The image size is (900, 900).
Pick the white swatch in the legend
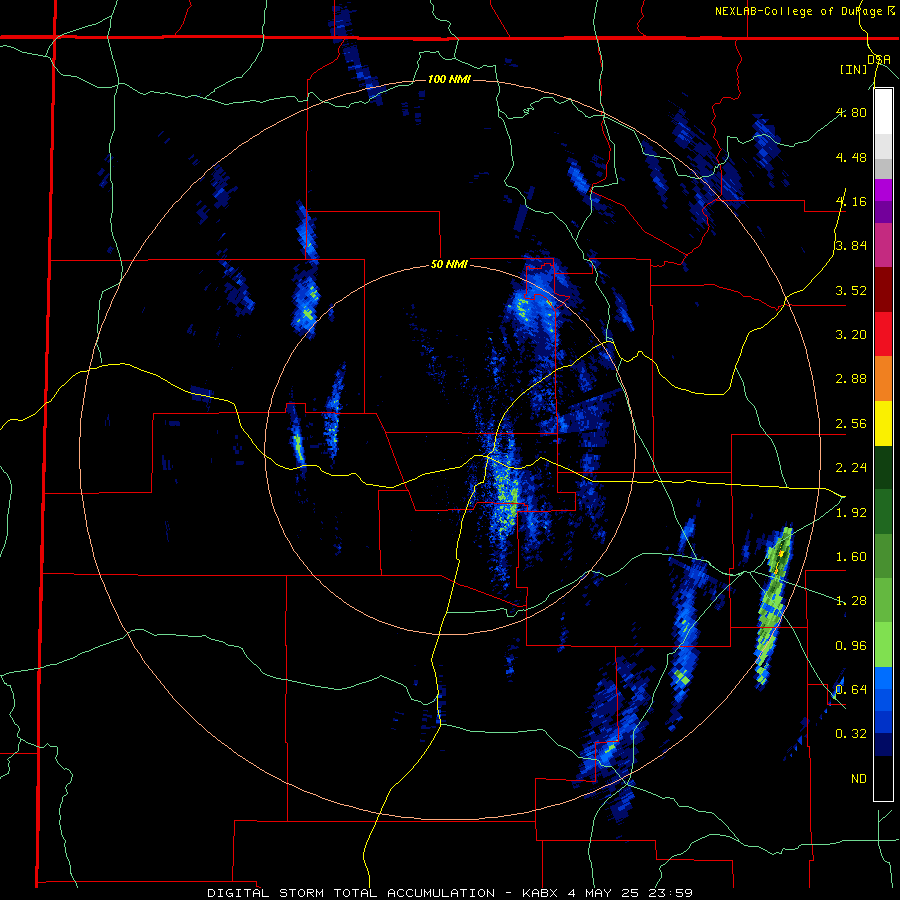click(883, 111)
